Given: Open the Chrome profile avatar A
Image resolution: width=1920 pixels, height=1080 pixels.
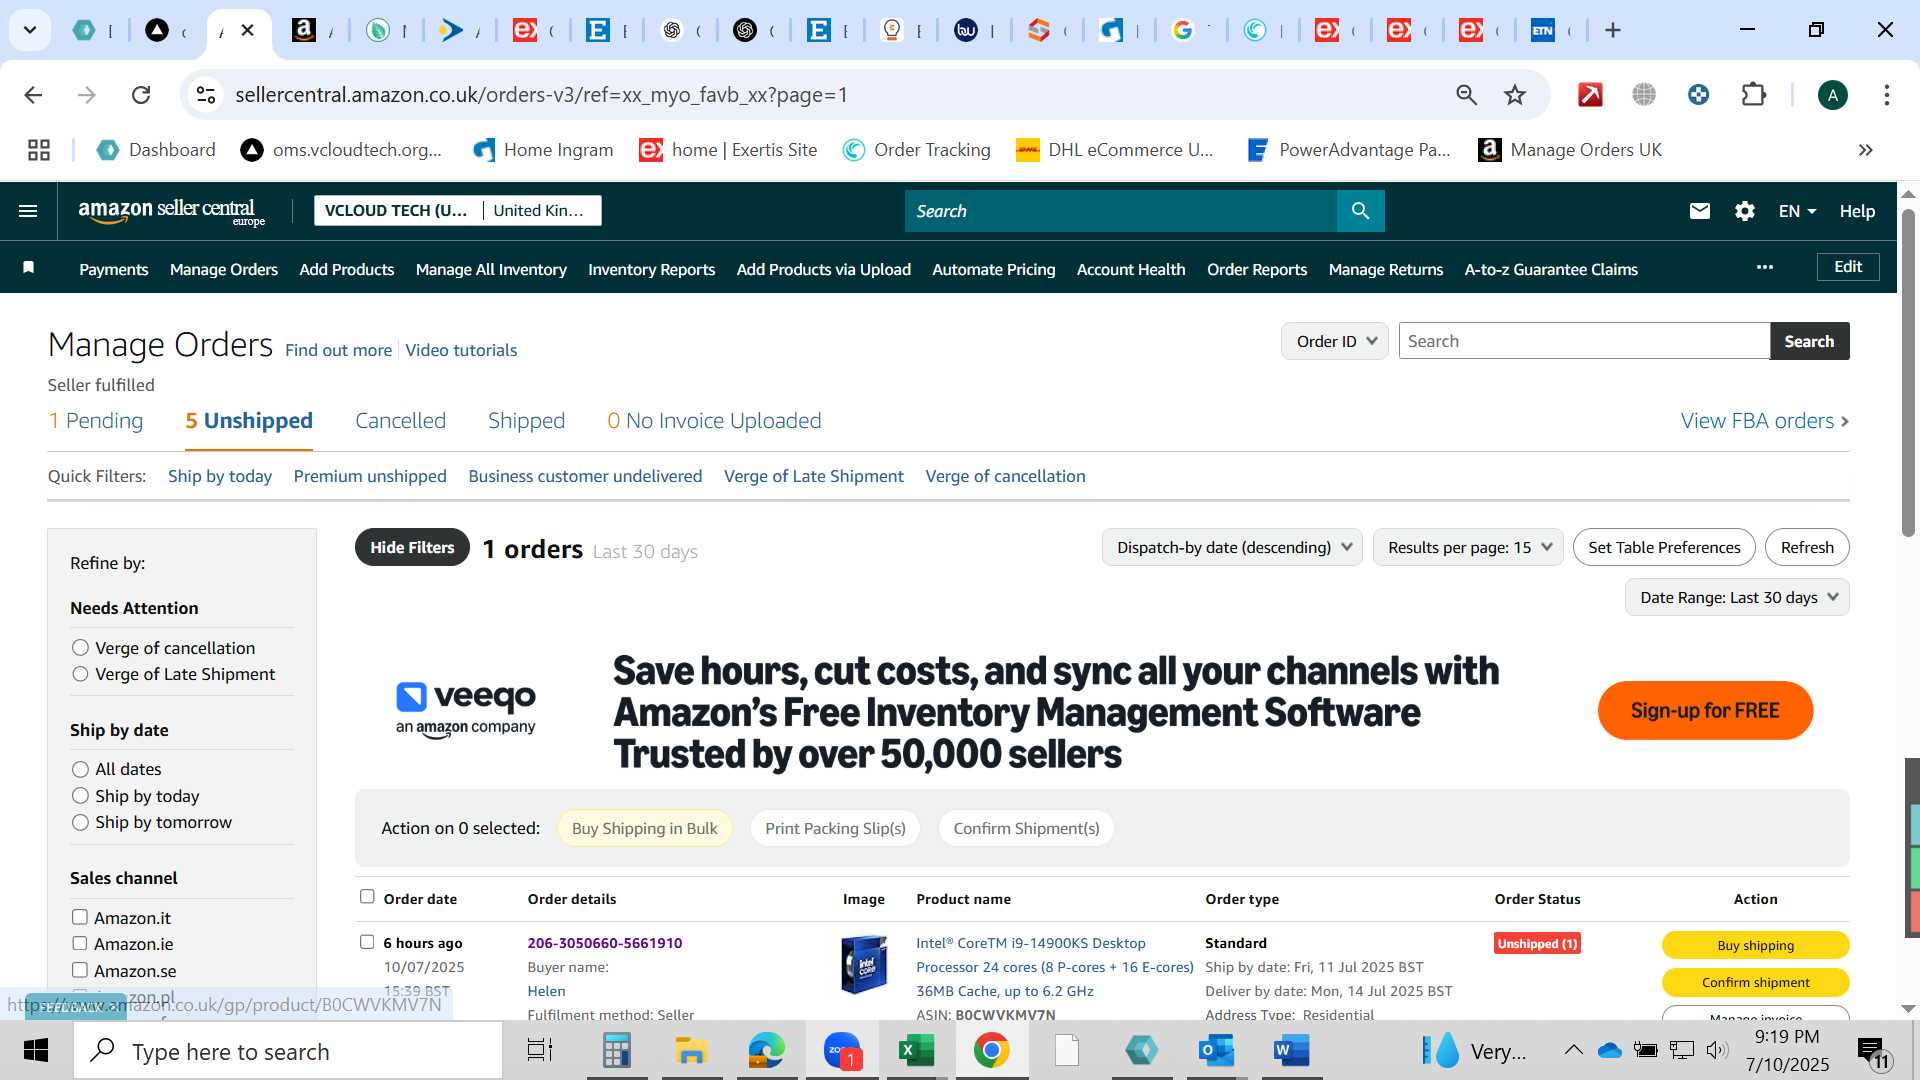Looking at the screenshot, I should (1832, 95).
